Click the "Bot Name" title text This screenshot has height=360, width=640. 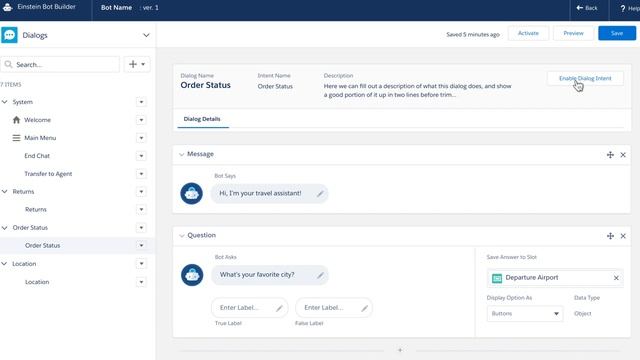[x=116, y=8]
